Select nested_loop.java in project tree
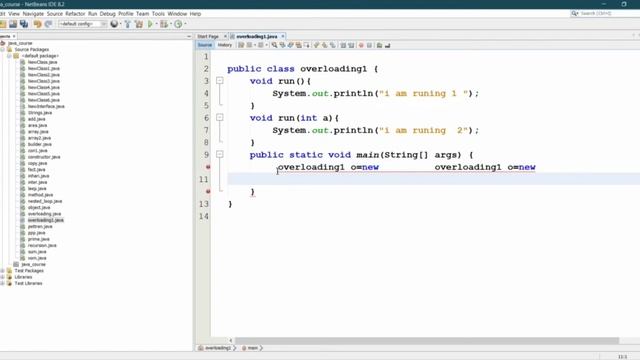The width and height of the screenshot is (640, 360). [45, 201]
